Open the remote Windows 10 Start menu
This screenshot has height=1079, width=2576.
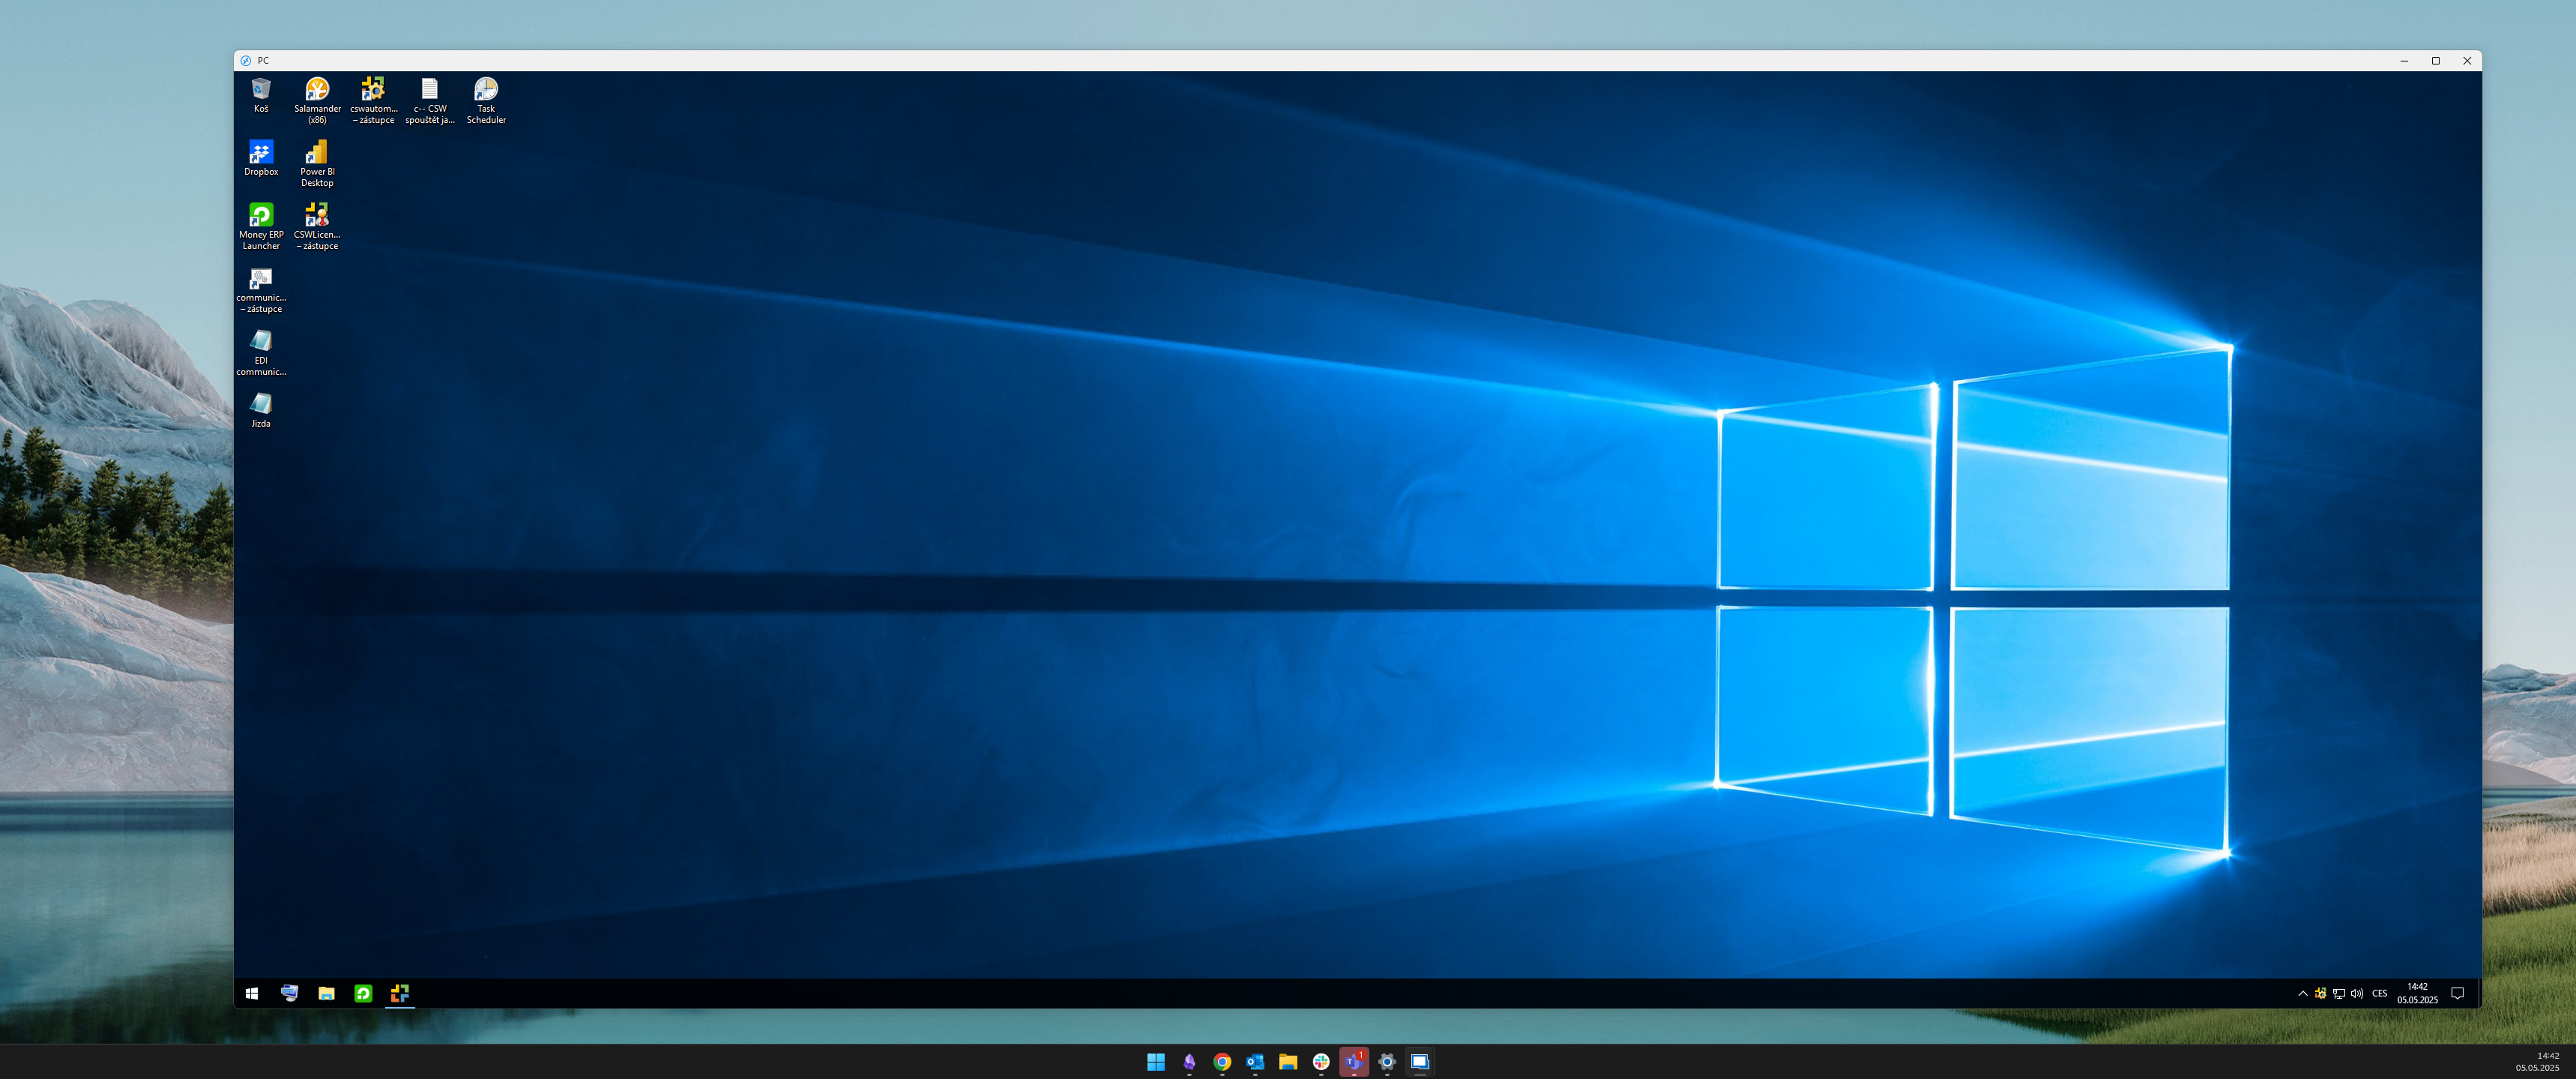tap(252, 993)
